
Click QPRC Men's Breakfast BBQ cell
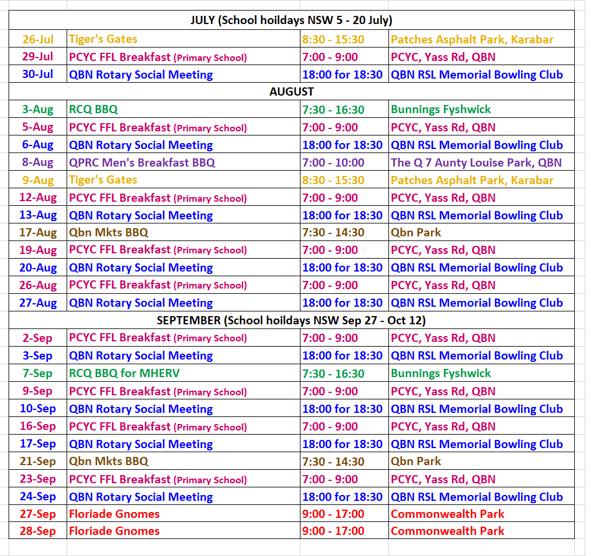(x=184, y=162)
